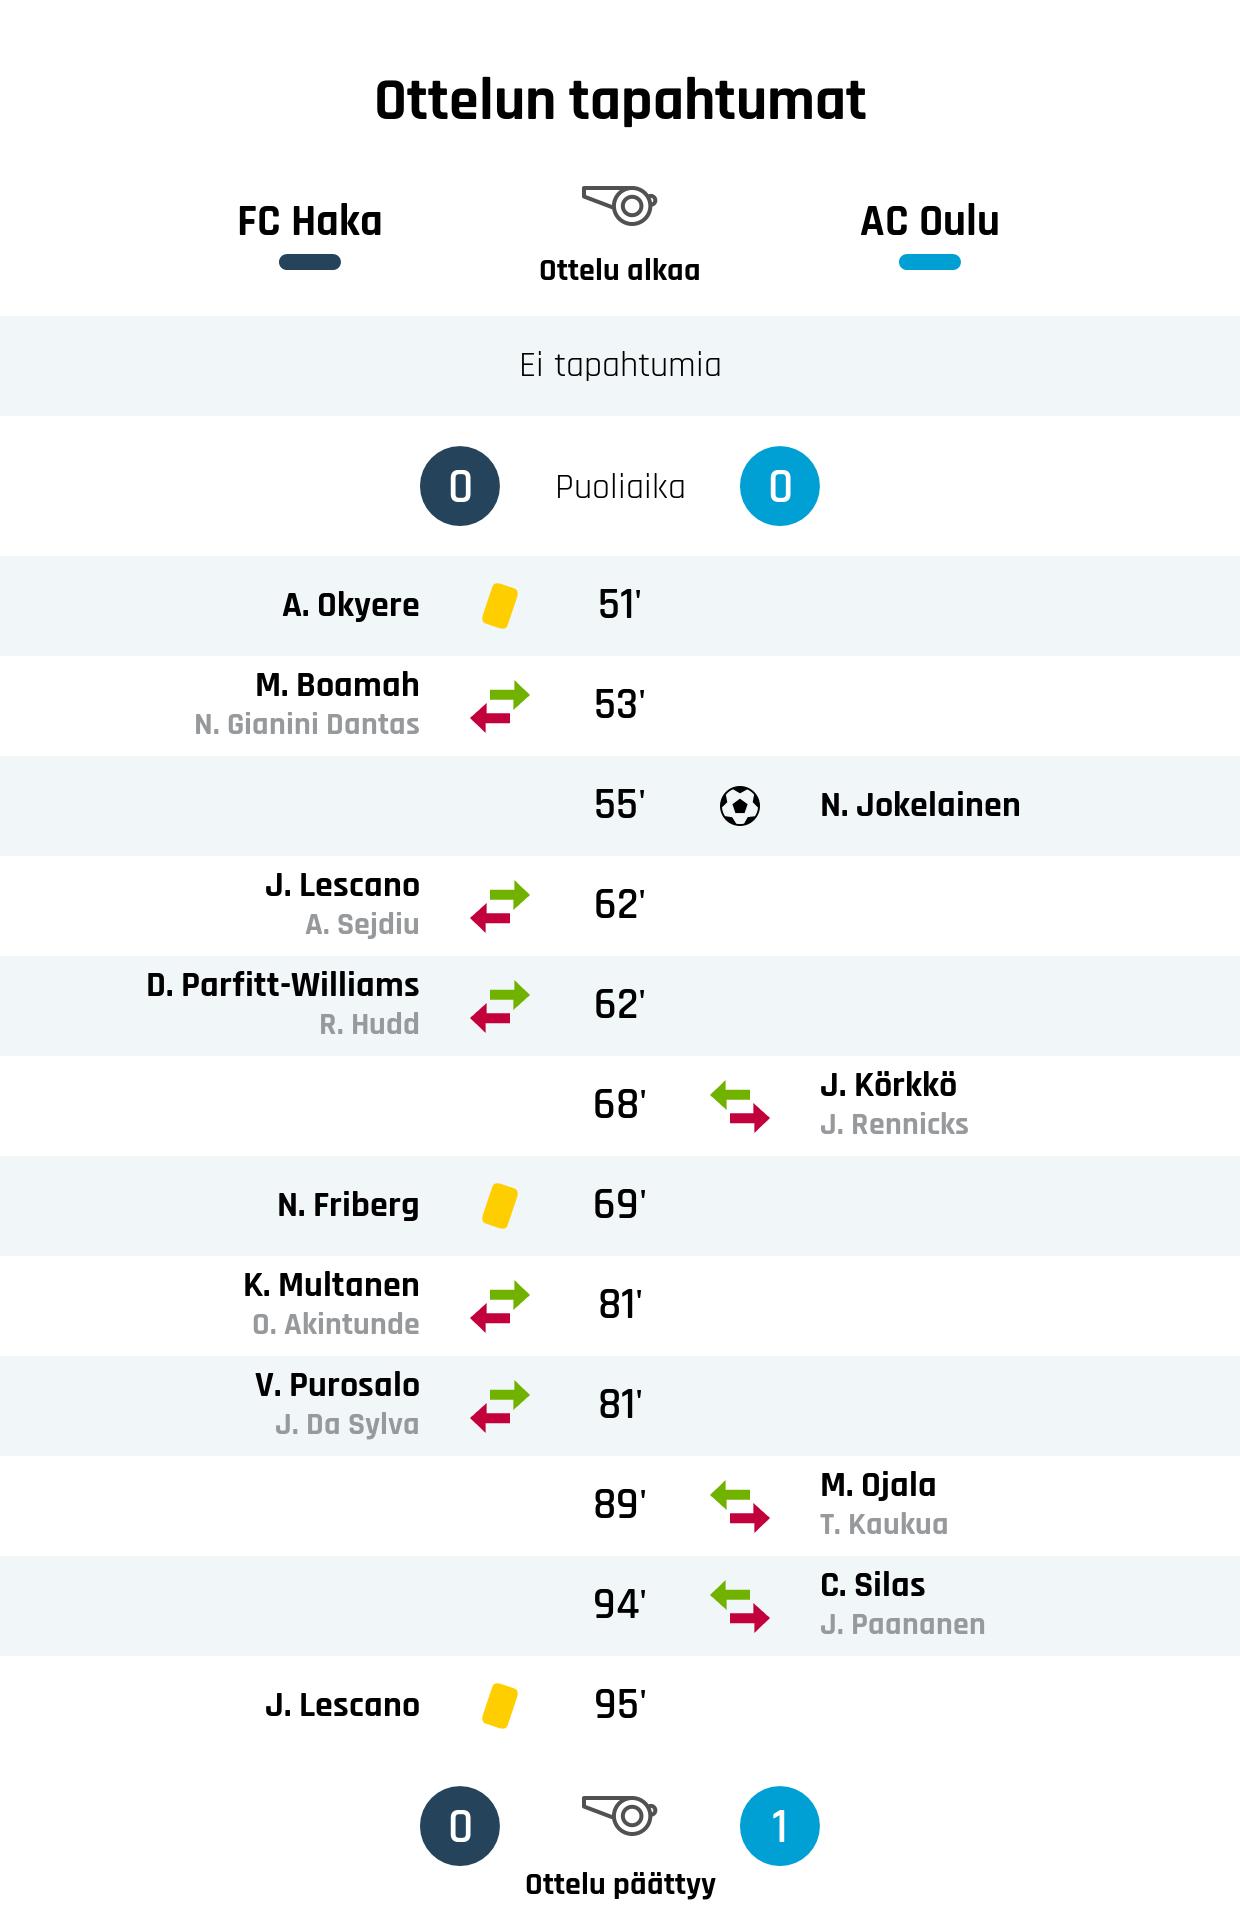This screenshot has width=1240, height=1918.
Task: Click the whistle icon above Ottelu päättyy
Action: 620,1815
